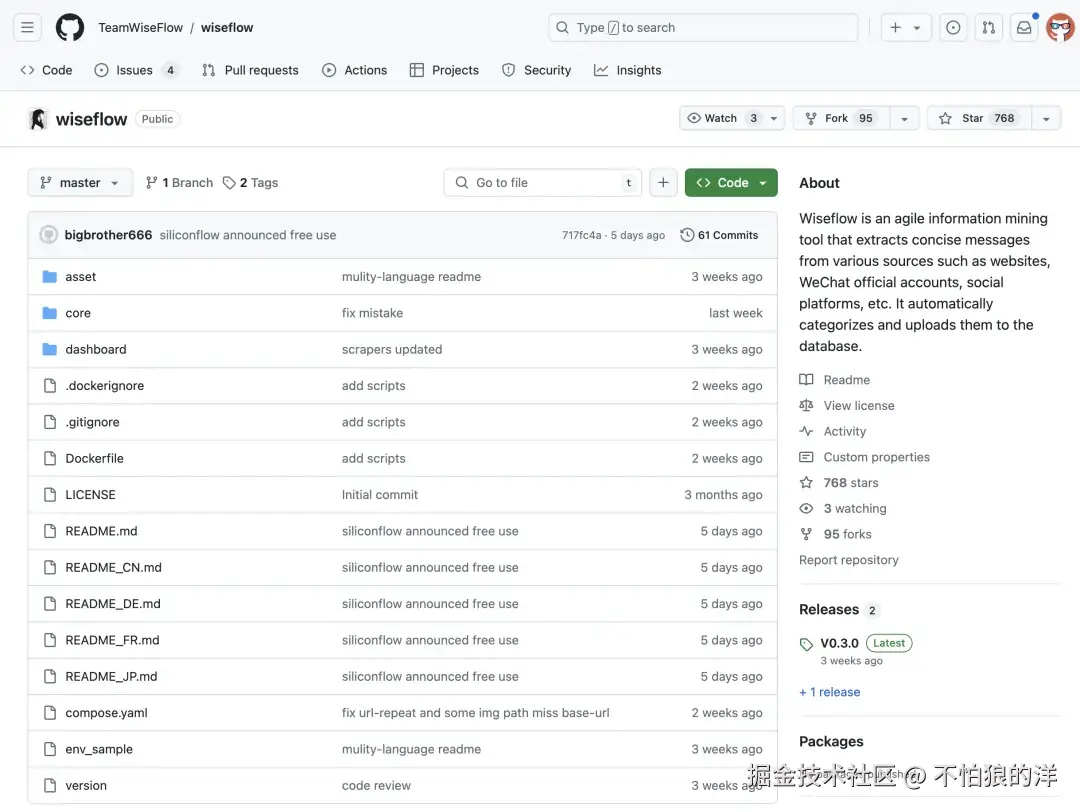Open the .gitignore file
This screenshot has height=812, width=1080.
tap(92, 422)
